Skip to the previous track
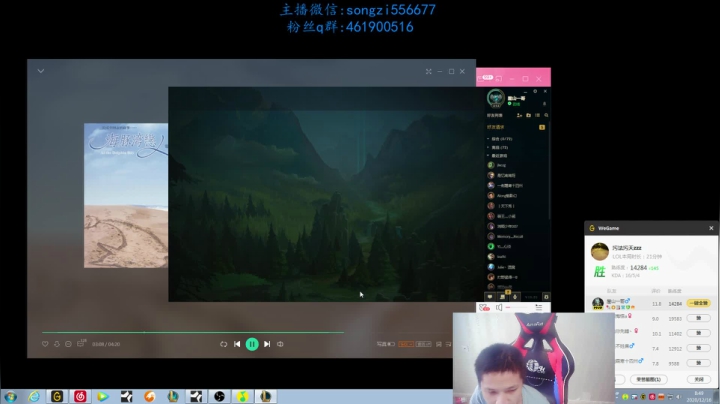Image resolution: width=720 pixels, height=404 pixels. coord(237,344)
